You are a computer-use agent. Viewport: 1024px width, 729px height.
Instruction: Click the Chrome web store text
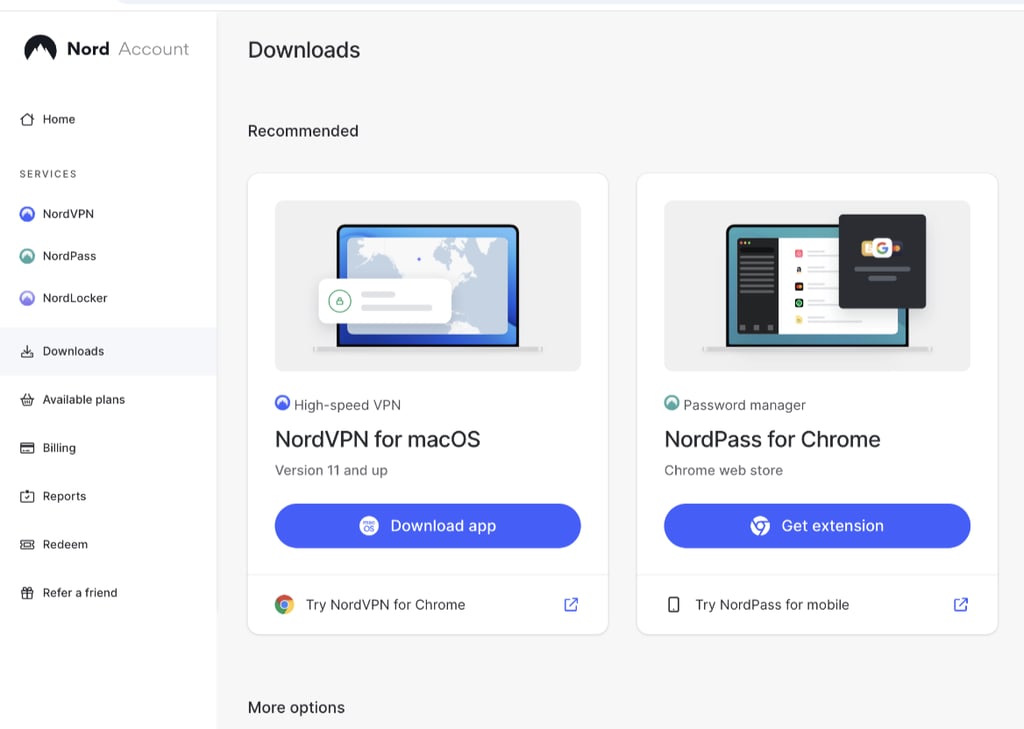[x=723, y=470]
